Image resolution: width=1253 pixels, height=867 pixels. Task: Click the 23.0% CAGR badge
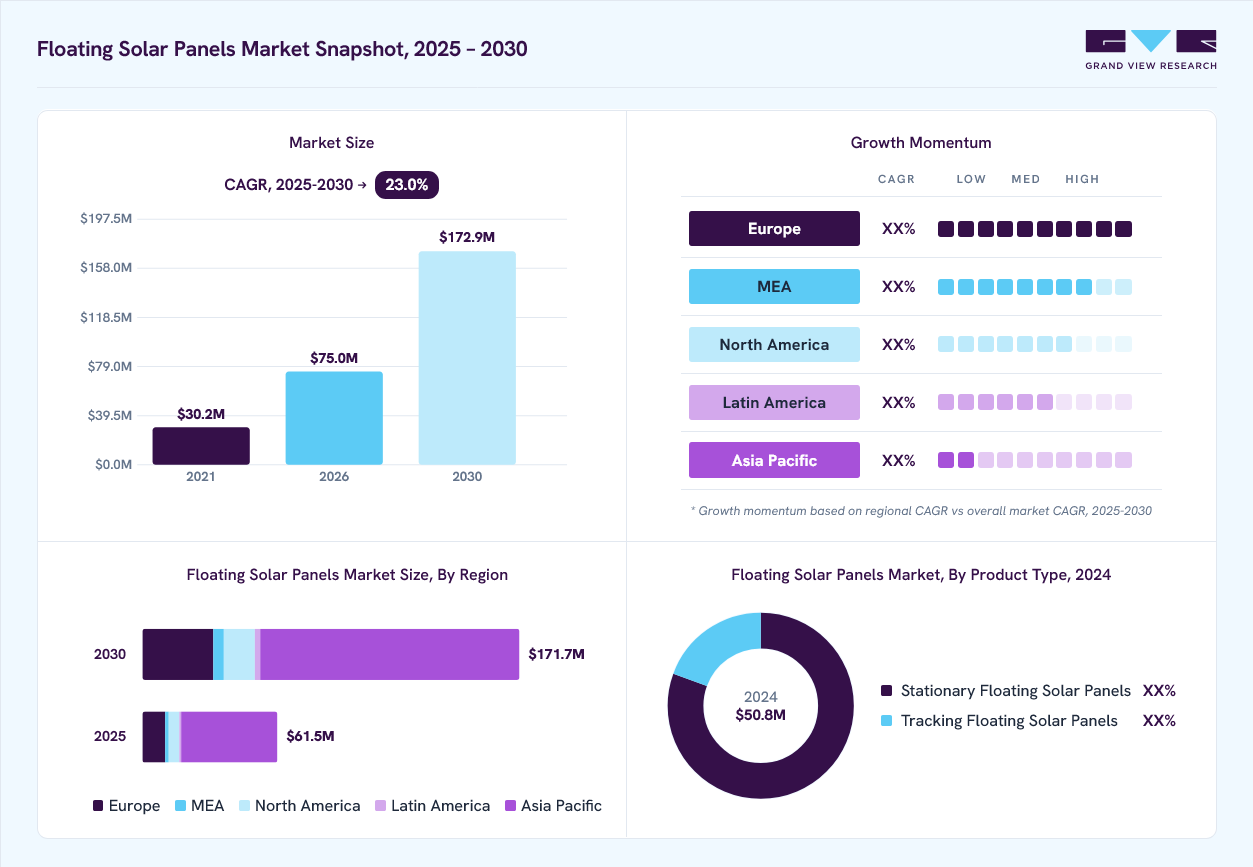click(x=407, y=184)
